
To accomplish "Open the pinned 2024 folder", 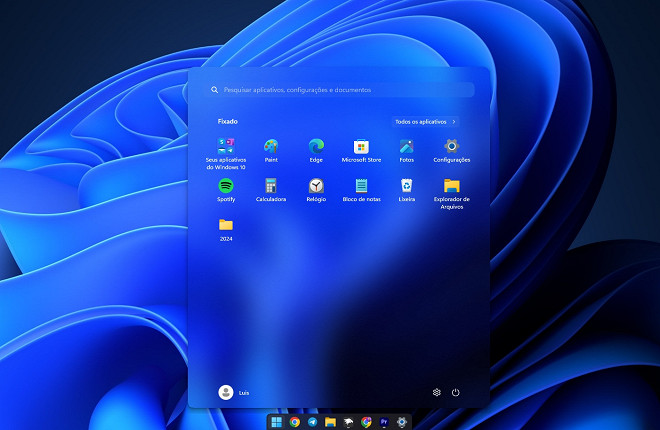I will (x=226, y=230).
